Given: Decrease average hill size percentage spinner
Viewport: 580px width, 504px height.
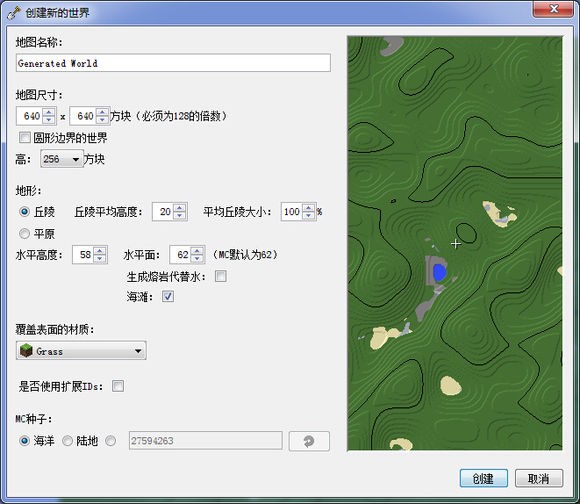Looking at the screenshot, I should [x=308, y=216].
